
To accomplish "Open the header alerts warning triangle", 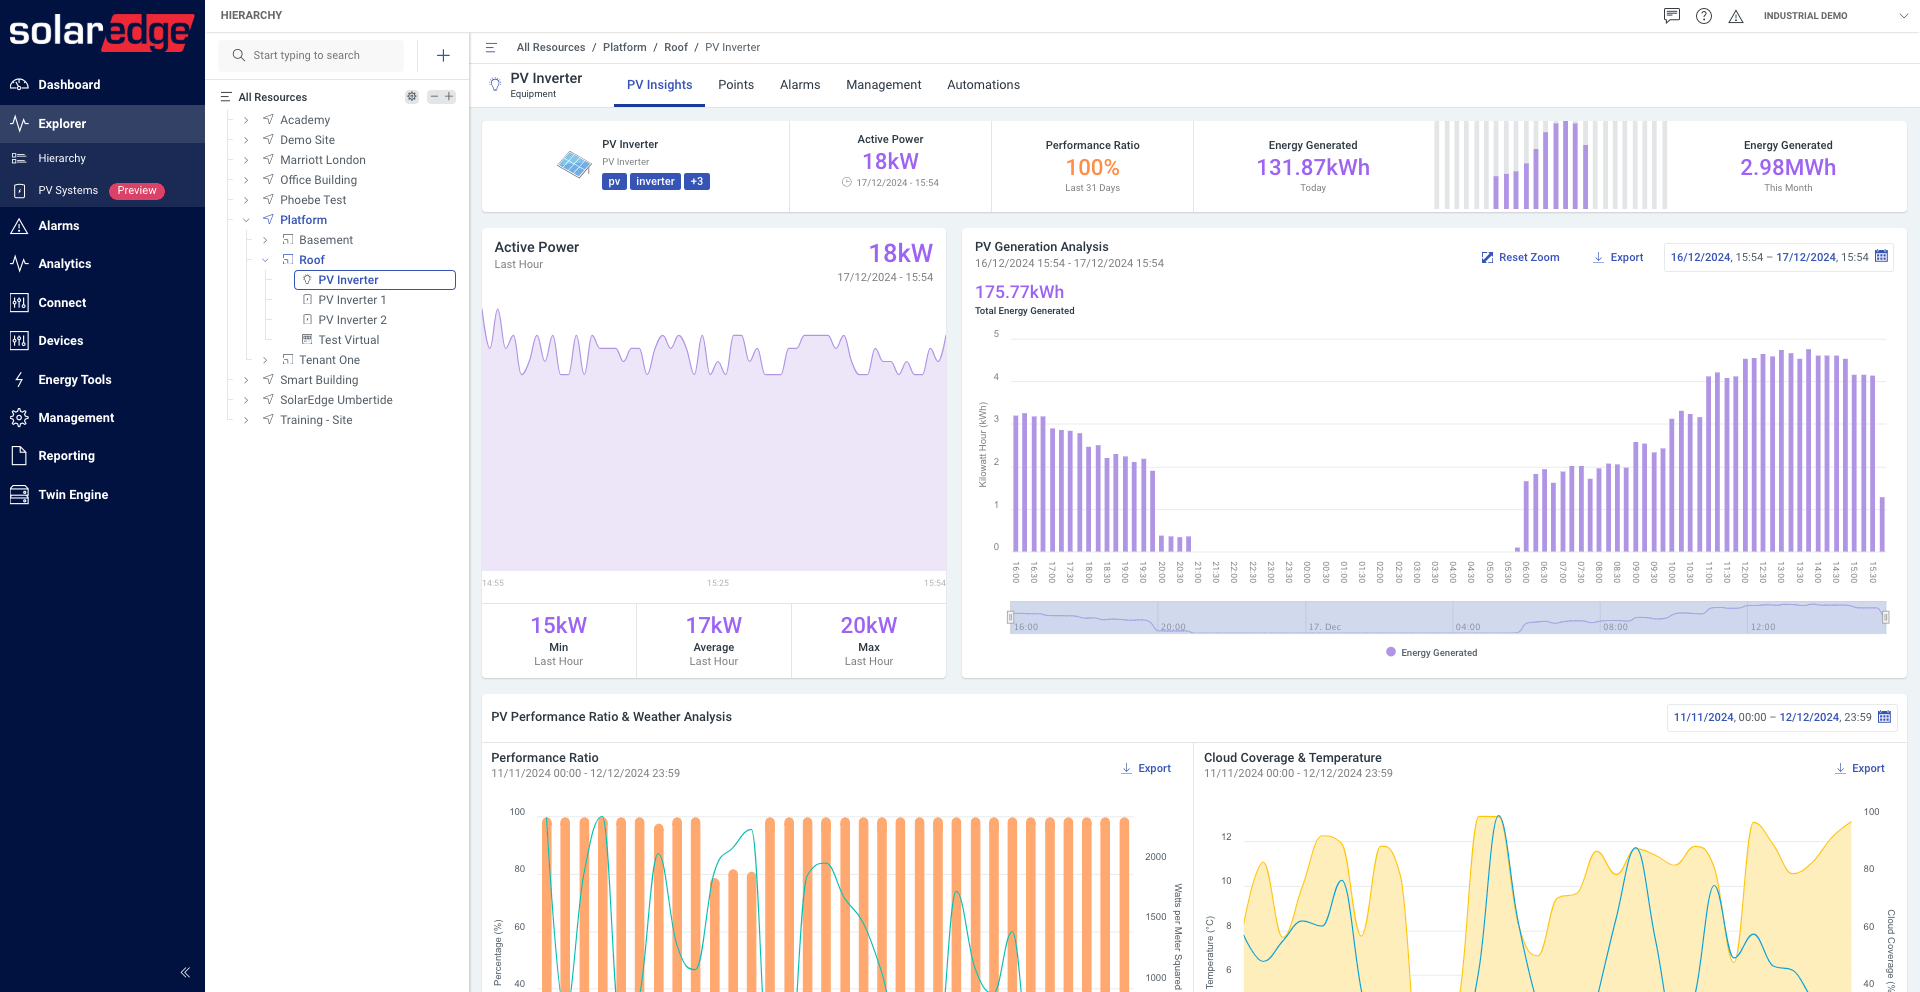I will (1736, 16).
